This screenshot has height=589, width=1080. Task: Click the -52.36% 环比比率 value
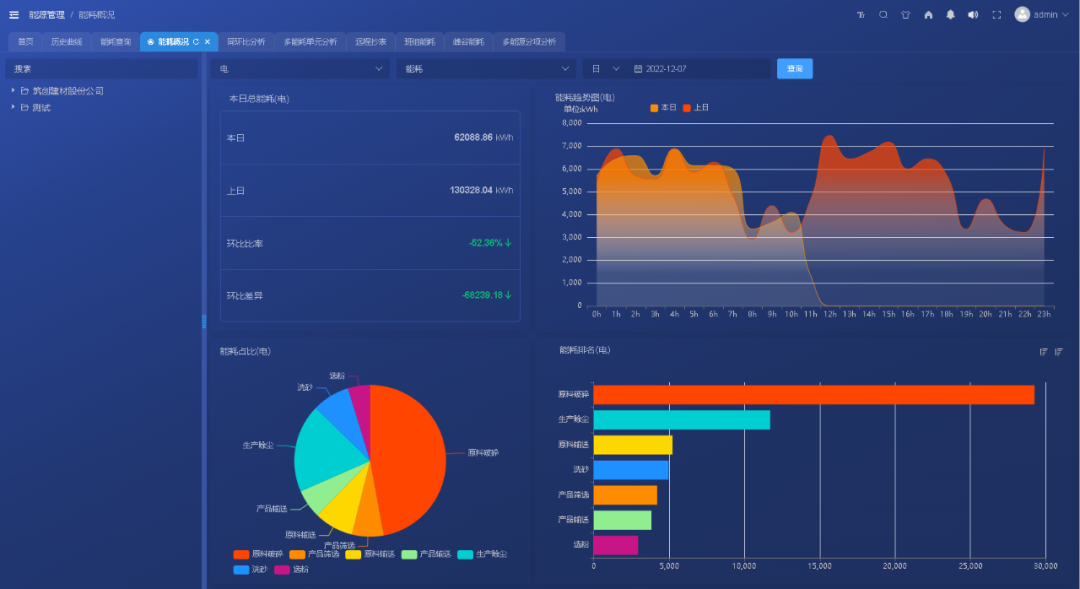tap(490, 243)
